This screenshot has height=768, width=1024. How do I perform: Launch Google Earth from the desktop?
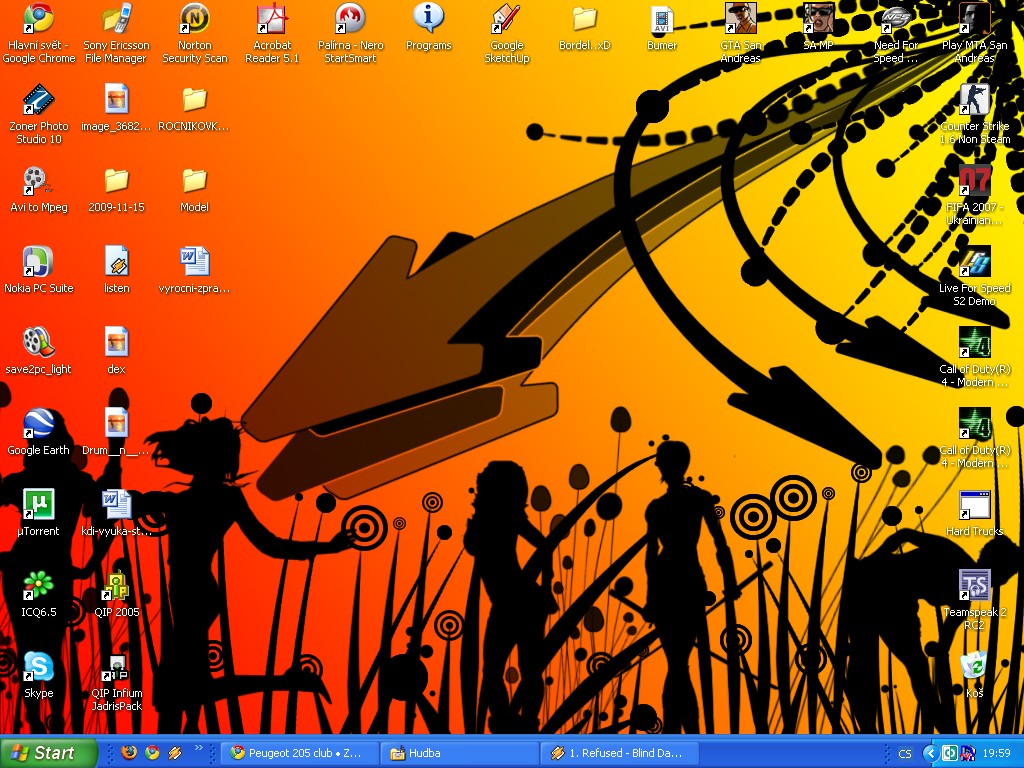tap(38, 424)
